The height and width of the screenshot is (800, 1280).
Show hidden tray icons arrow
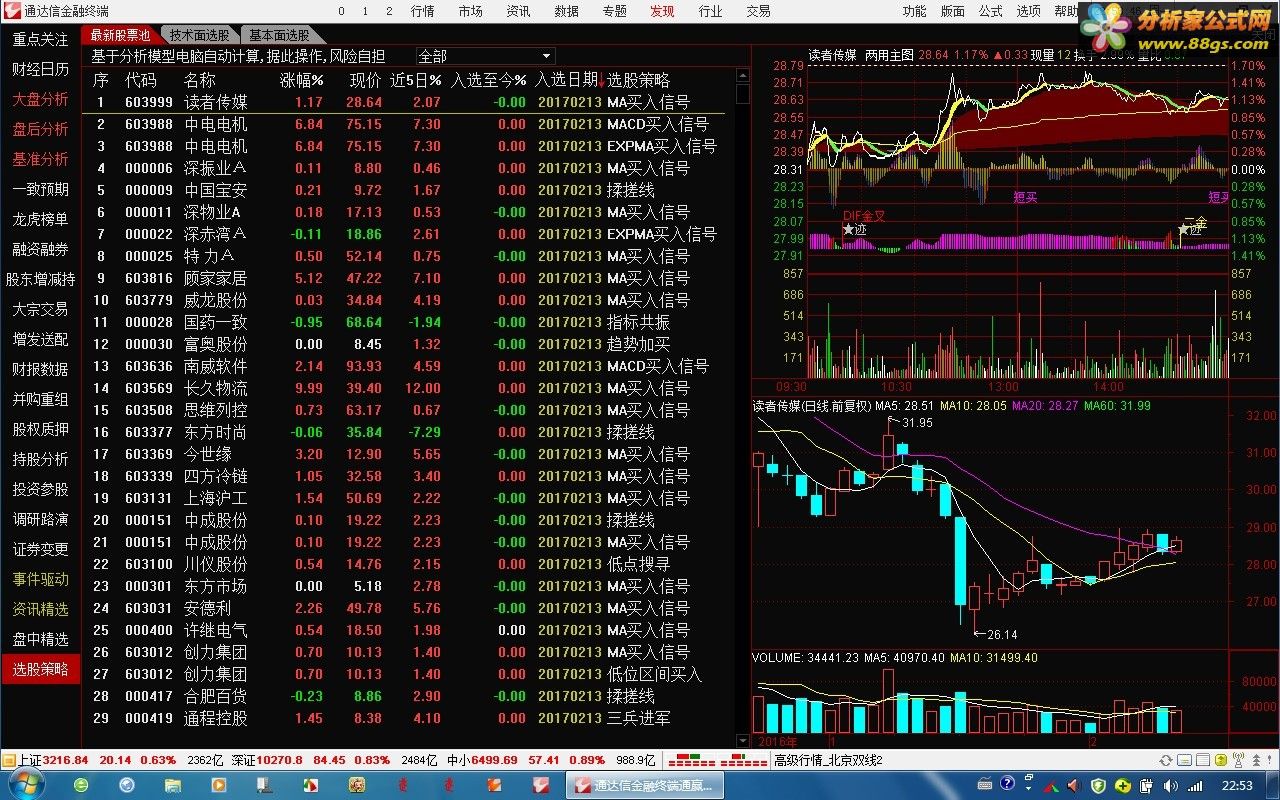pos(1028,788)
